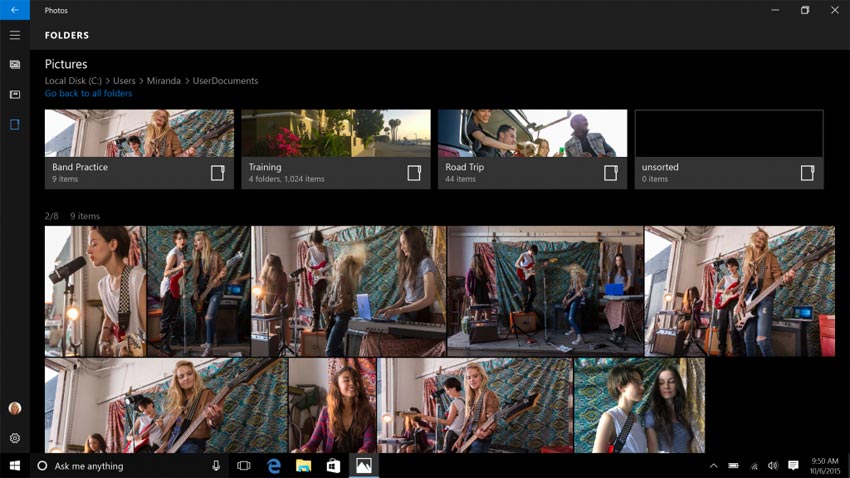Open the Road Trip folder
Viewport: 850px width, 478px height.
(532, 149)
